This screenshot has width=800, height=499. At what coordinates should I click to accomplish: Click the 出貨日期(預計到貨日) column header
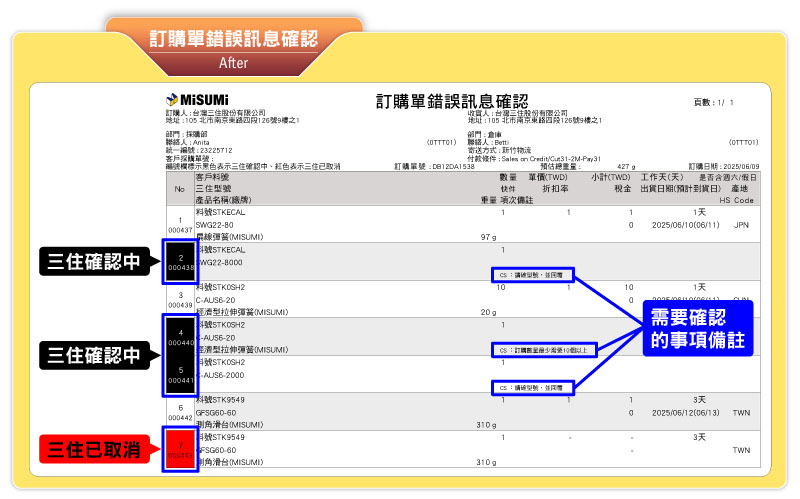[x=681, y=188]
